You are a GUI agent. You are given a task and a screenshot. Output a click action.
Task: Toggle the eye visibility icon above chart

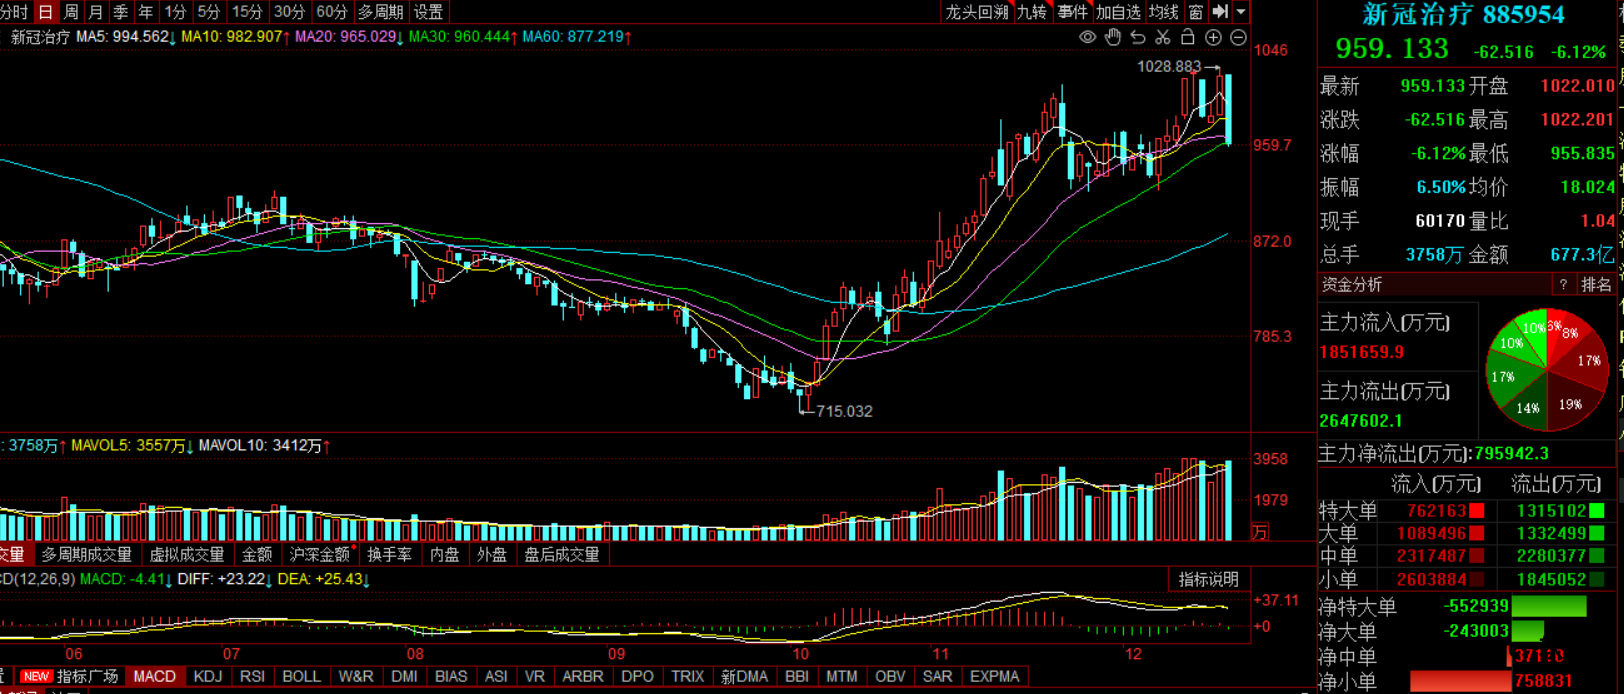(x=1088, y=37)
